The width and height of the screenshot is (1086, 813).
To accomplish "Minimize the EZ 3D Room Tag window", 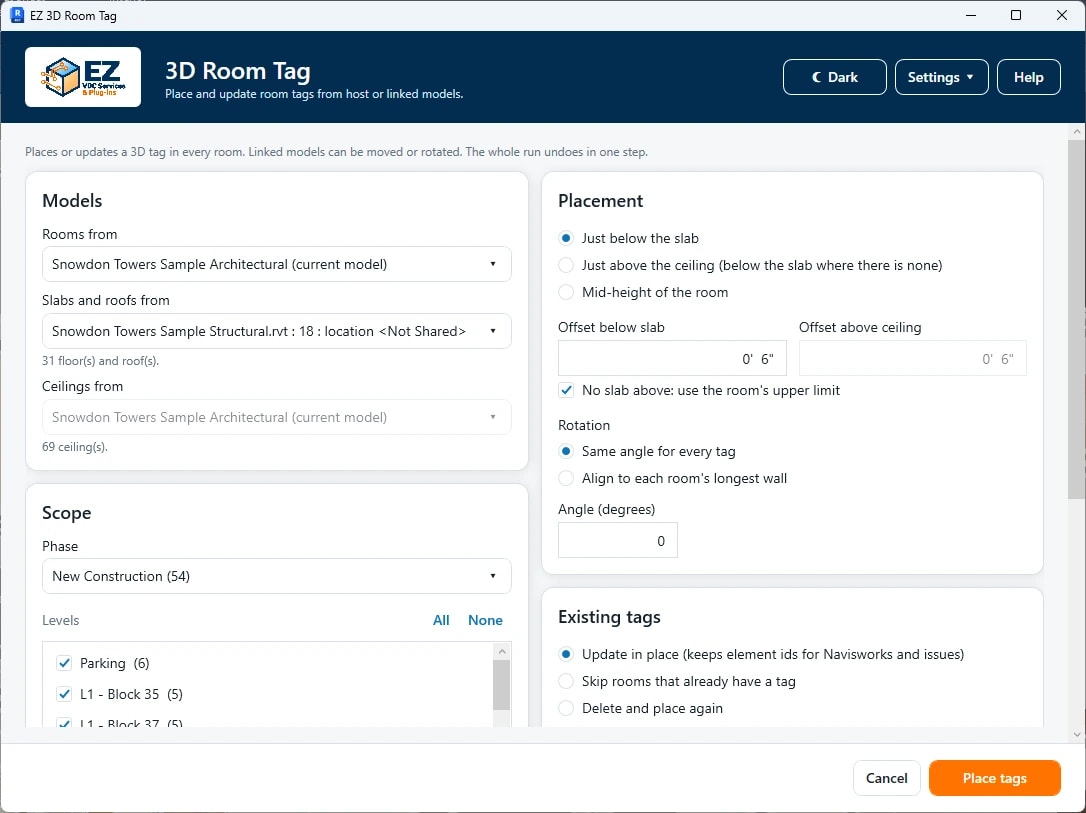I will tap(971, 15).
